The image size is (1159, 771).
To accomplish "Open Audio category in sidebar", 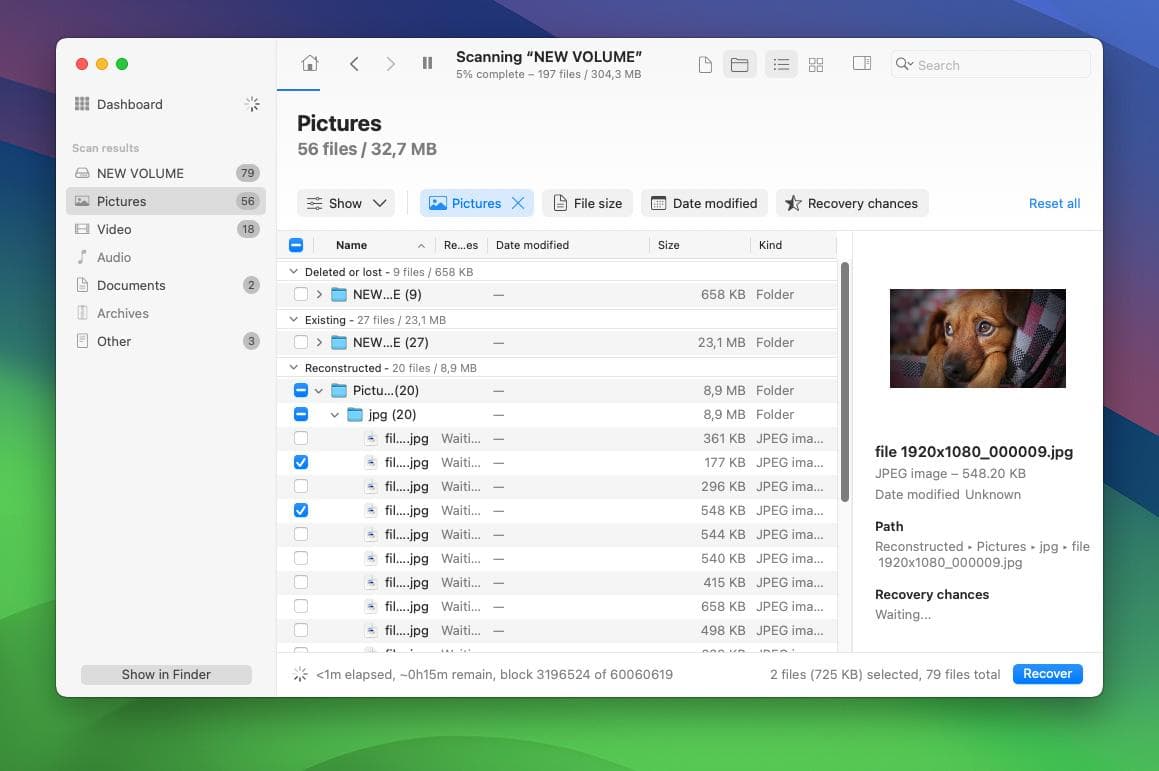I will click(166, 257).
